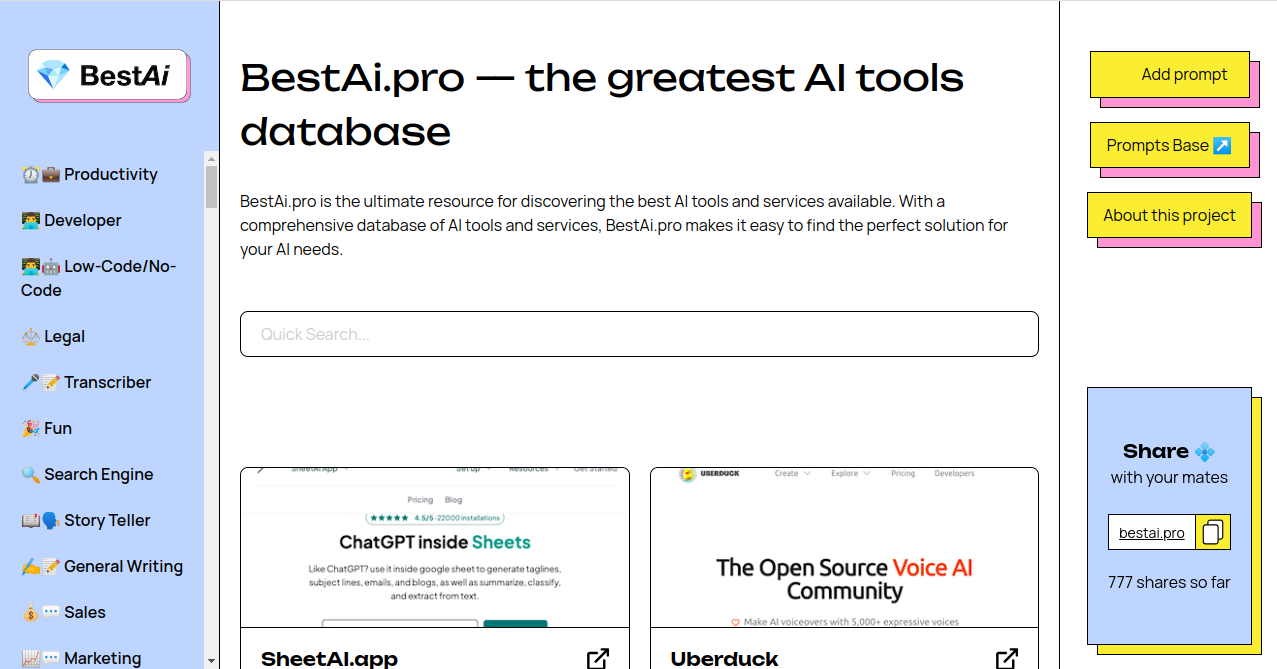This screenshot has width=1277, height=669.
Task: Click the 'with your mates' text
Action: (x=1169, y=477)
